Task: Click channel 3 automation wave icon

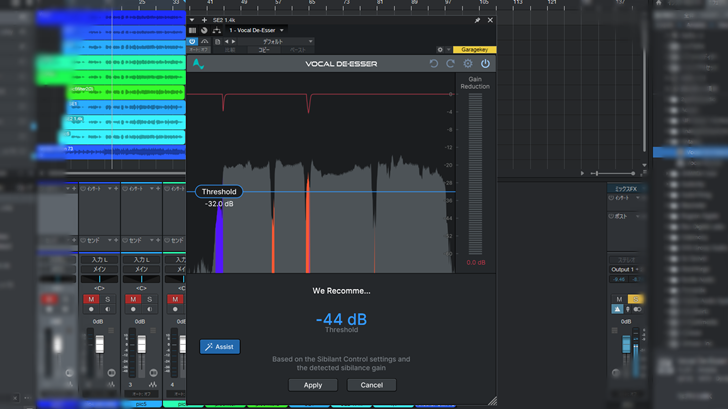Action: tap(153, 384)
